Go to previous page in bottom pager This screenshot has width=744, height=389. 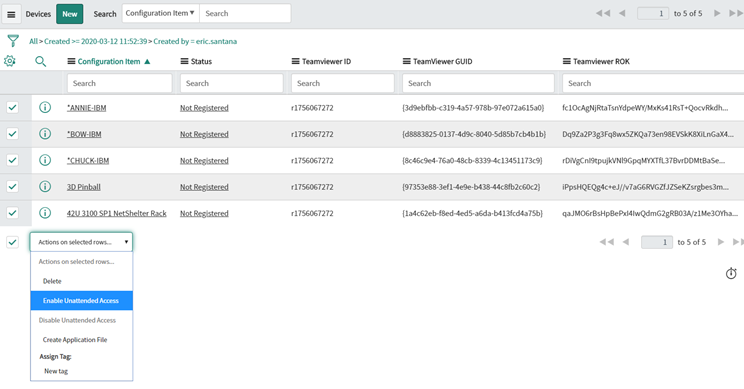click(626, 242)
